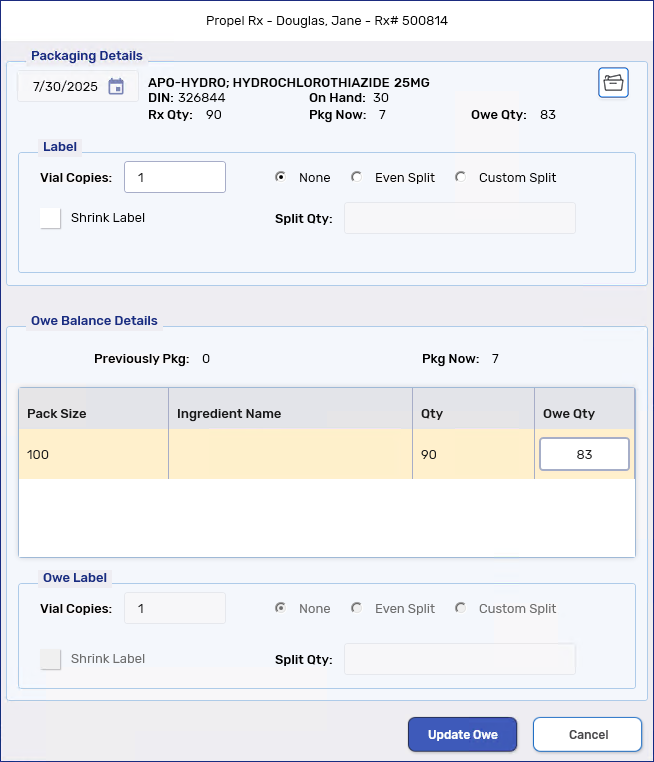The width and height of the screenshot is (654, 762).
Task: Edit the Owe Qty value 83
Action: coord(584,454)
